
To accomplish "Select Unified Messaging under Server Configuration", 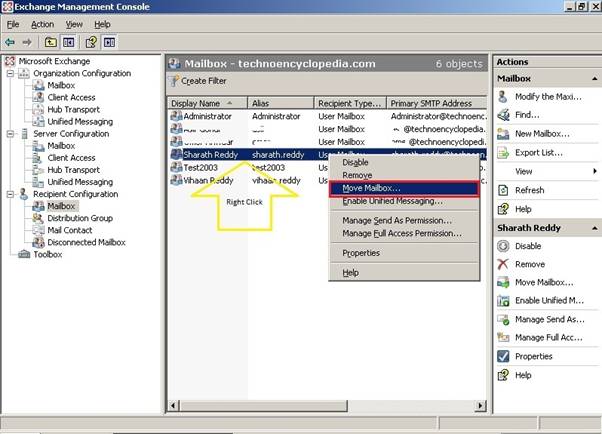I will click(80, 182).
